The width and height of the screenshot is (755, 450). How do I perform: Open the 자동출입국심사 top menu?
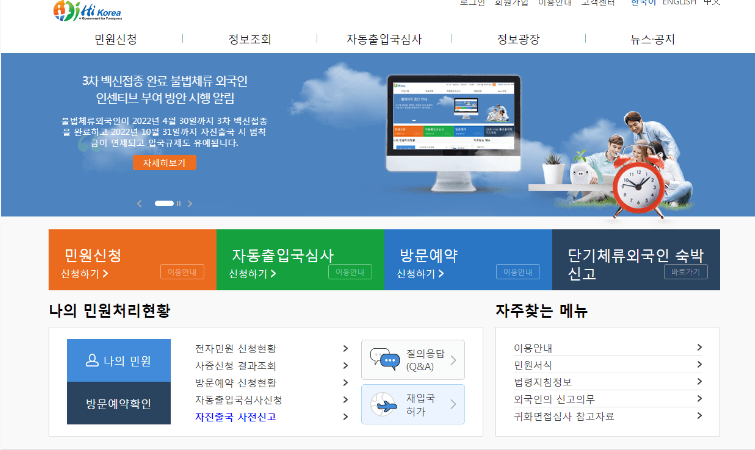click(384, 39)
